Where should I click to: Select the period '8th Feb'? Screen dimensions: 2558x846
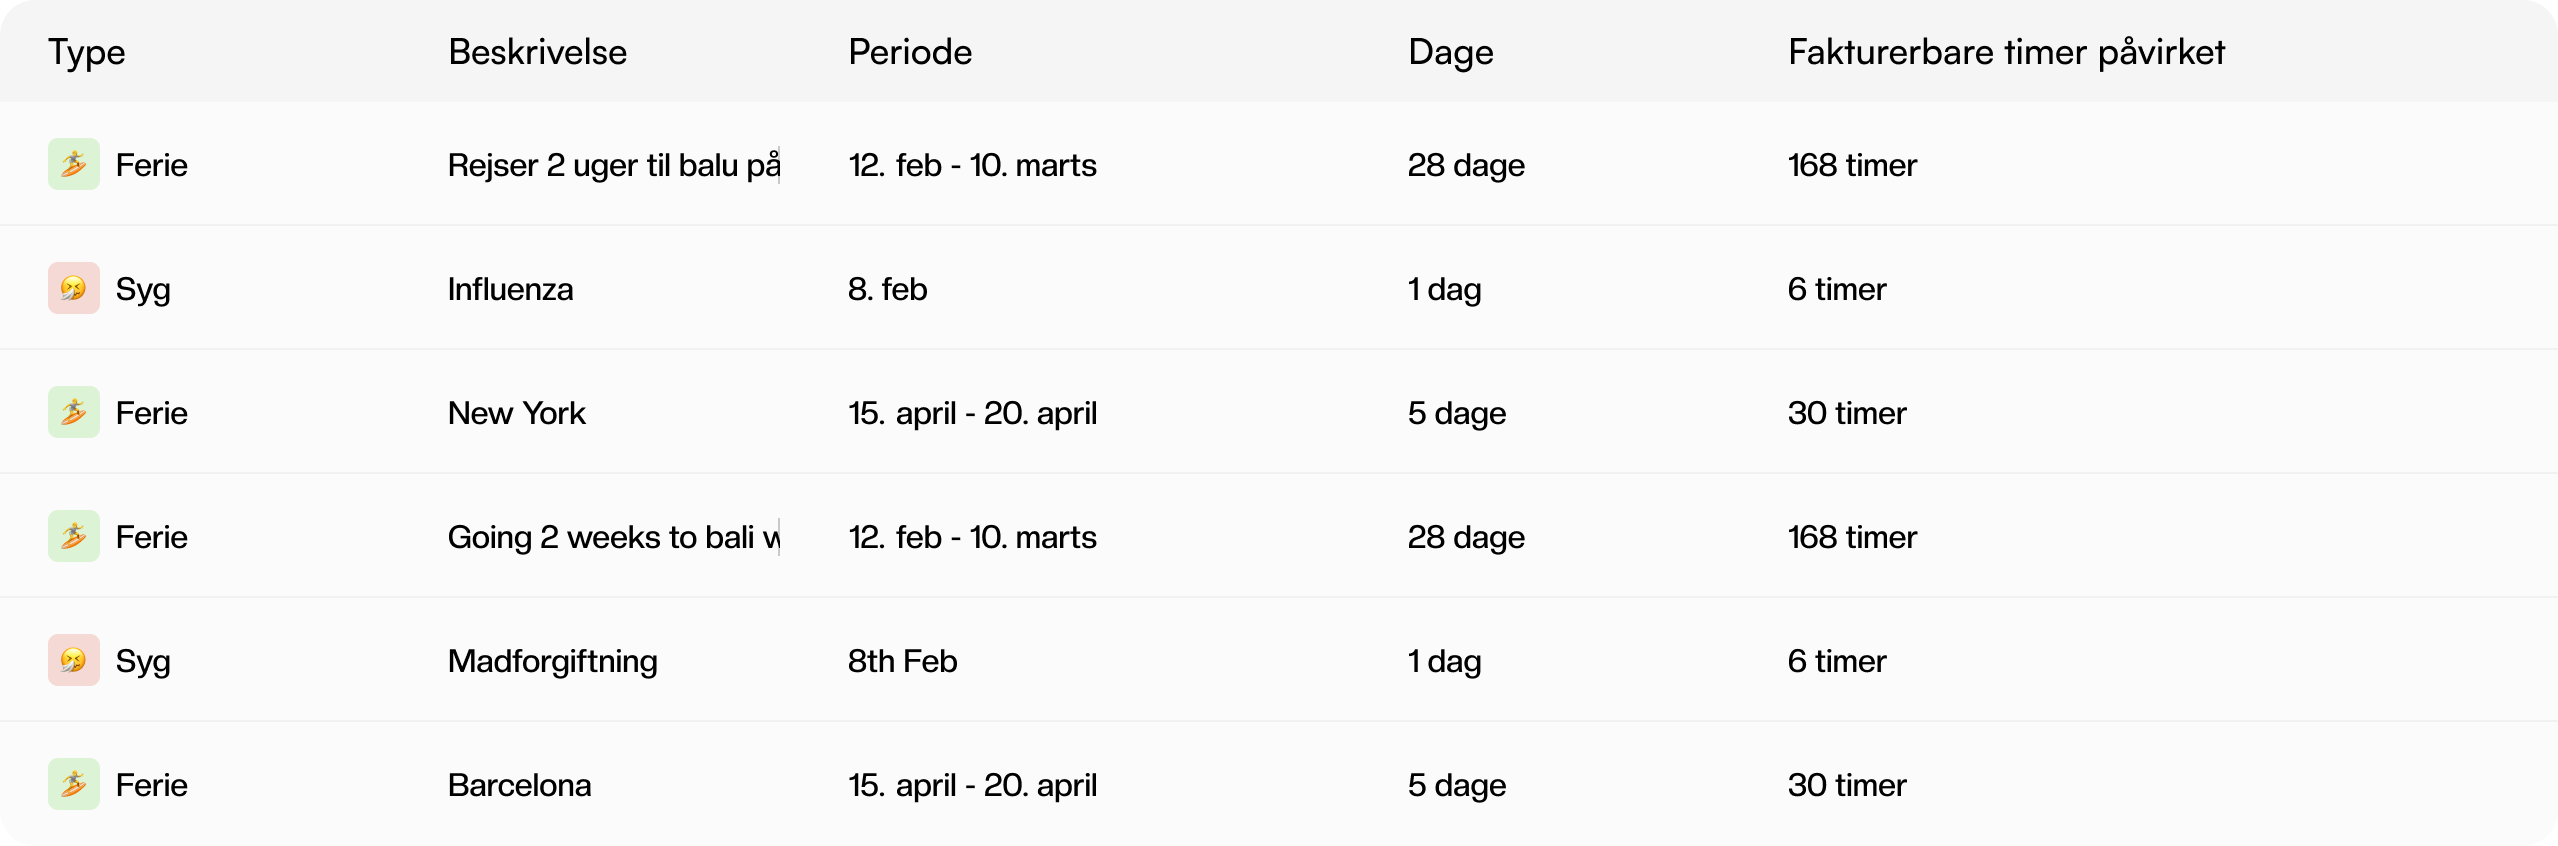tap(903, 661)
